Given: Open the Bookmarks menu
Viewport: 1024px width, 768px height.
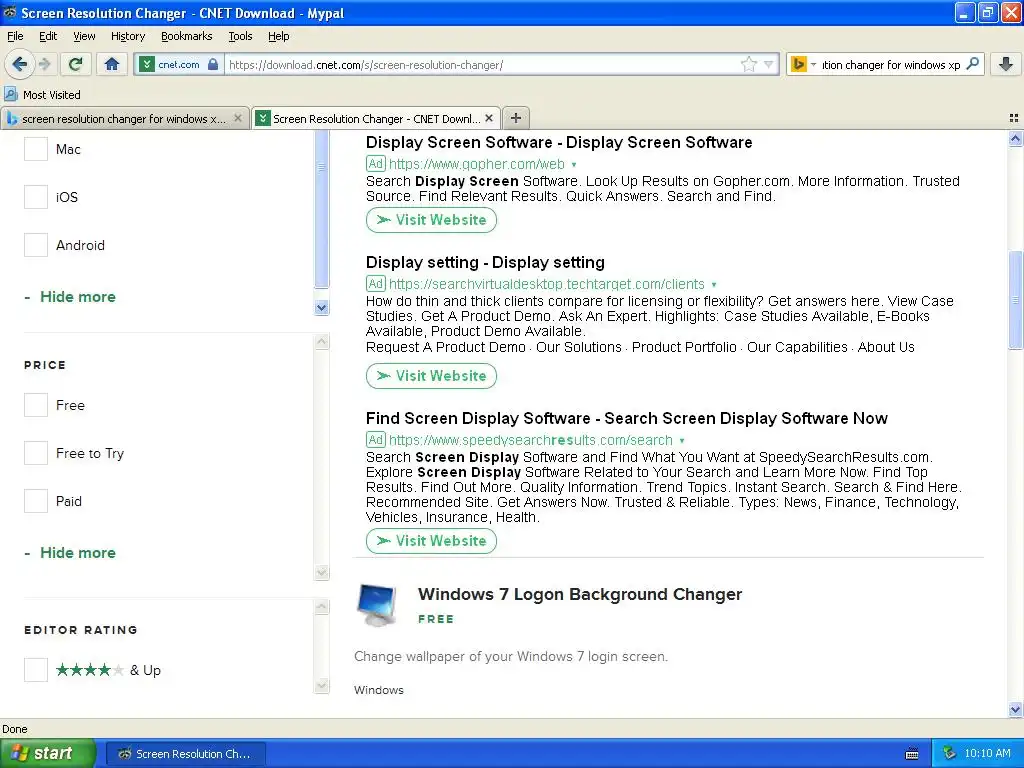Looking at the screenshot, I should (187, 36).
